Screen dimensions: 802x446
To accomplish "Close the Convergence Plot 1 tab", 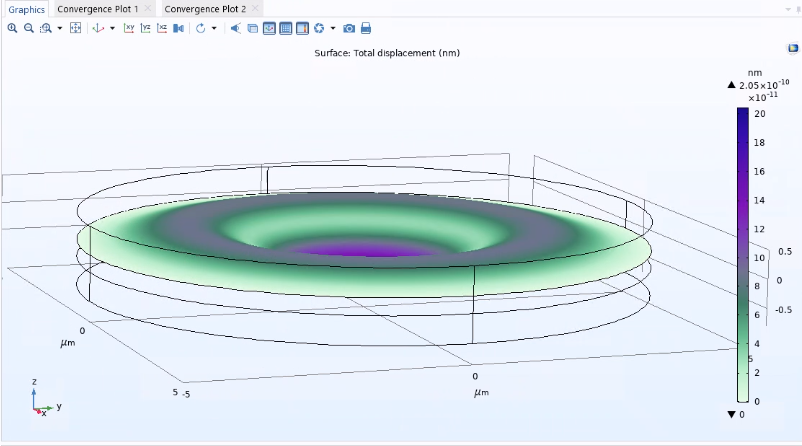I will (148, 8).
